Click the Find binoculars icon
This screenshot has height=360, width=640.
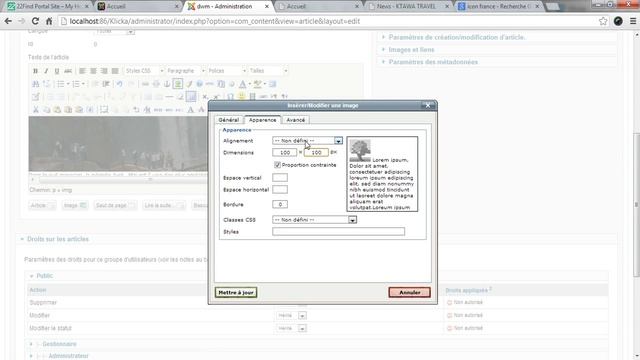pyautogui.click(x=36, y=84)
